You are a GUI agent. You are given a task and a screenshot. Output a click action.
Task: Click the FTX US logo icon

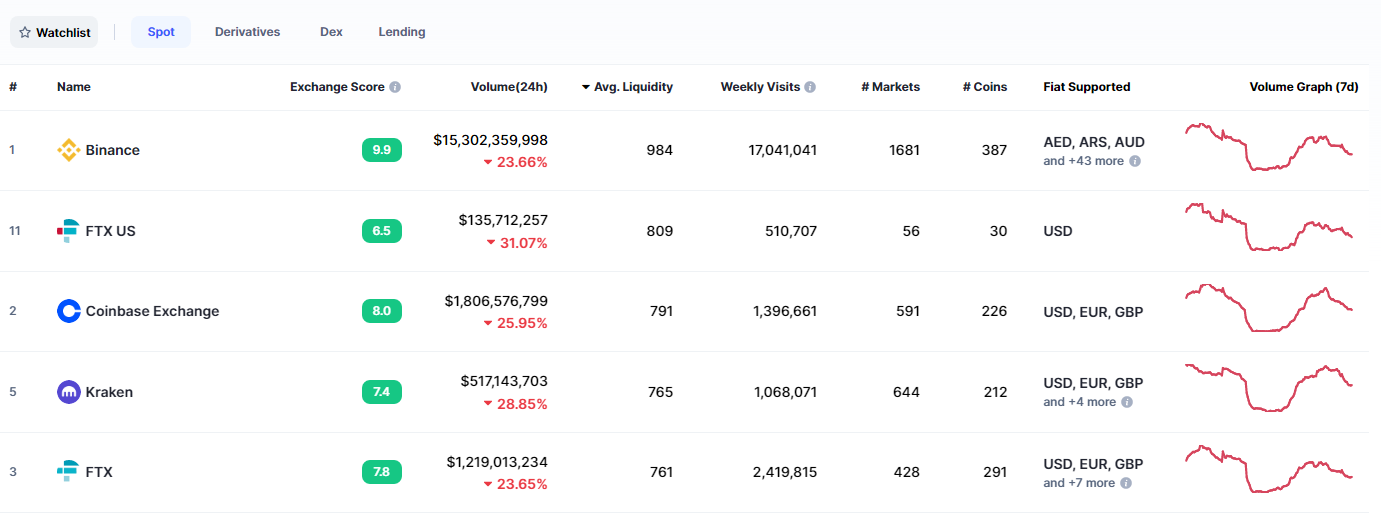tap(68, 231)
